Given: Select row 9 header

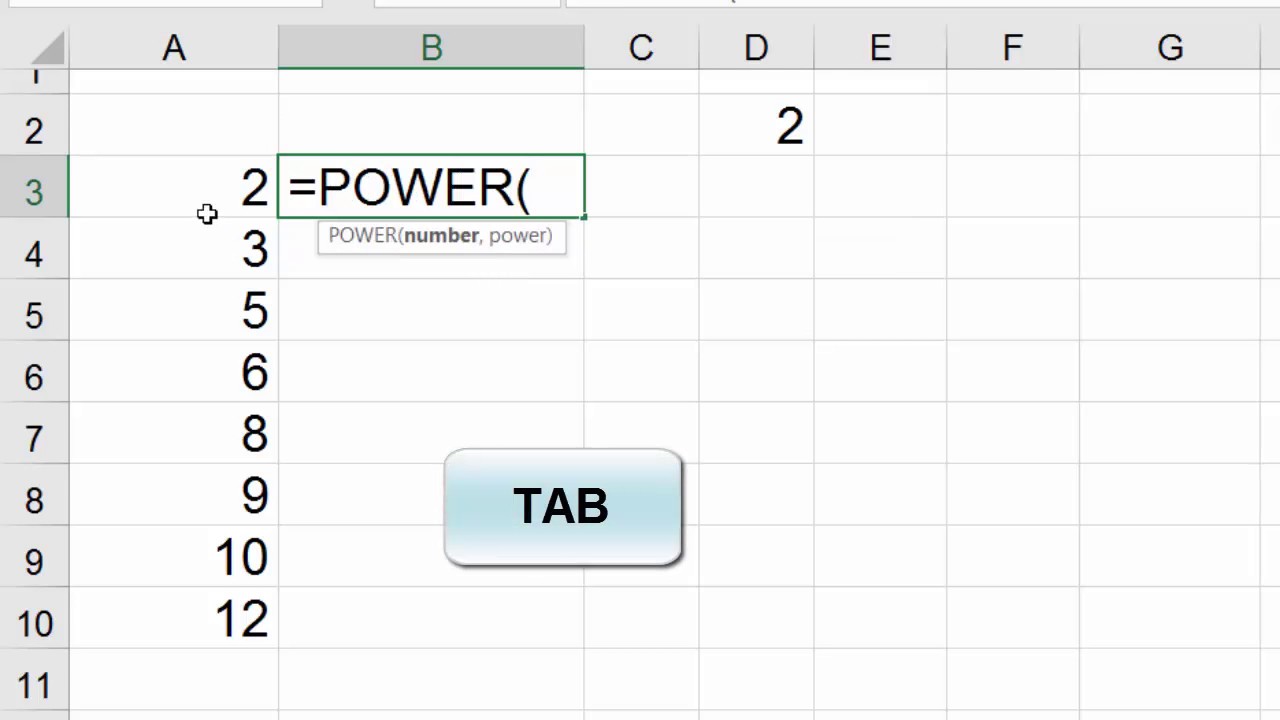Looking at the screenshot, I should [x=34, y=557].
